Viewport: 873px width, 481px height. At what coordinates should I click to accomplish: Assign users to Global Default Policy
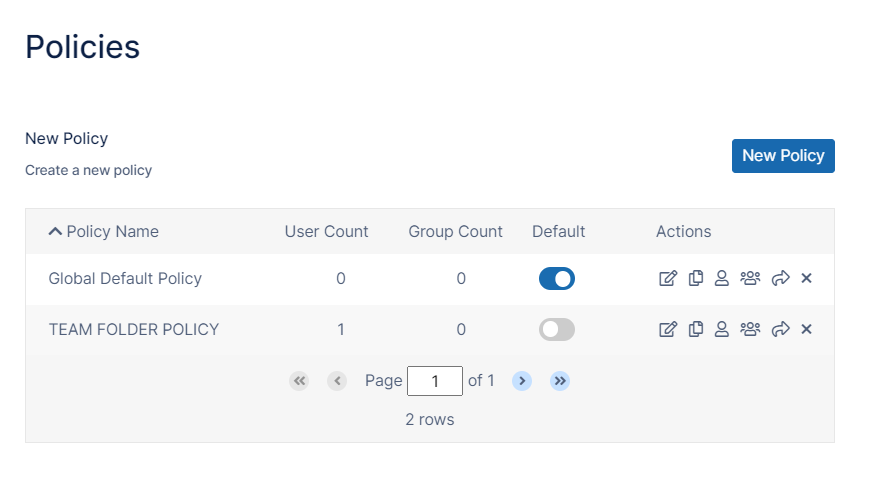pyautogui.click(x=721, y=278)
